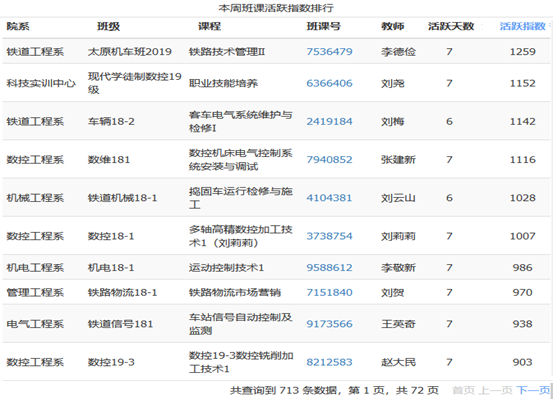Select teacher cell 刘尧

point(393,83)
